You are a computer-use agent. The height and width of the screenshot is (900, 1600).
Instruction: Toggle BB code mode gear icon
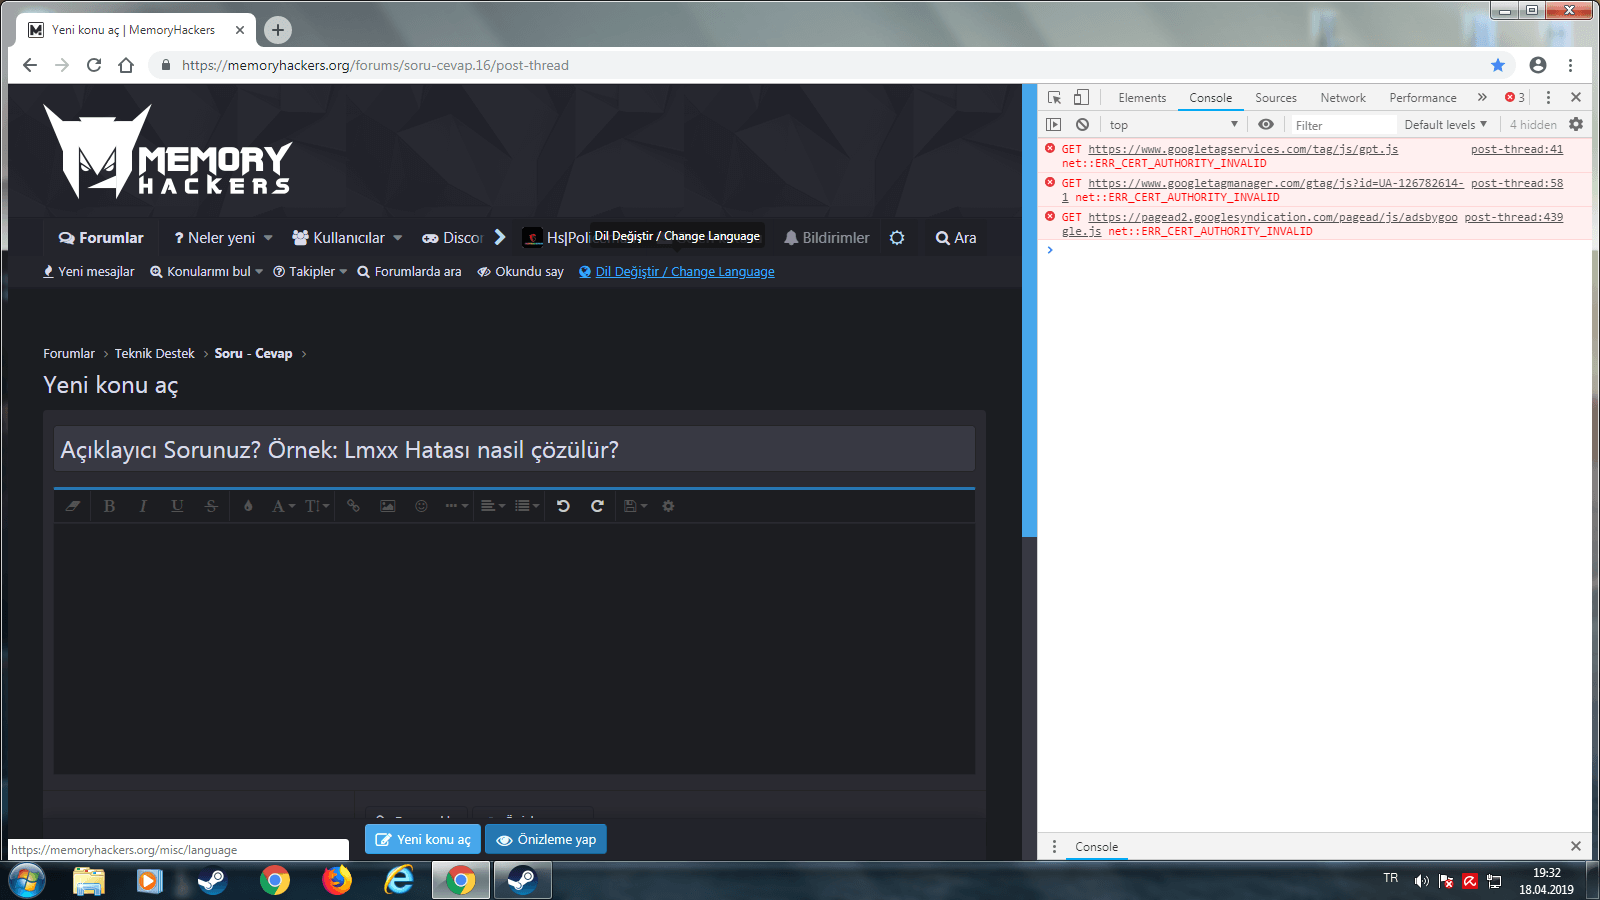668,506
